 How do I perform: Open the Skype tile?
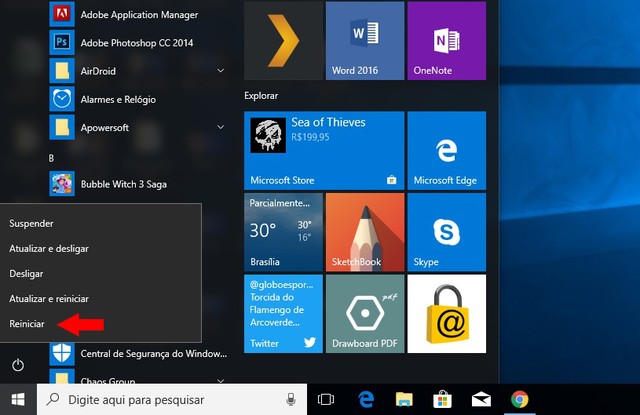pos(447,232)
